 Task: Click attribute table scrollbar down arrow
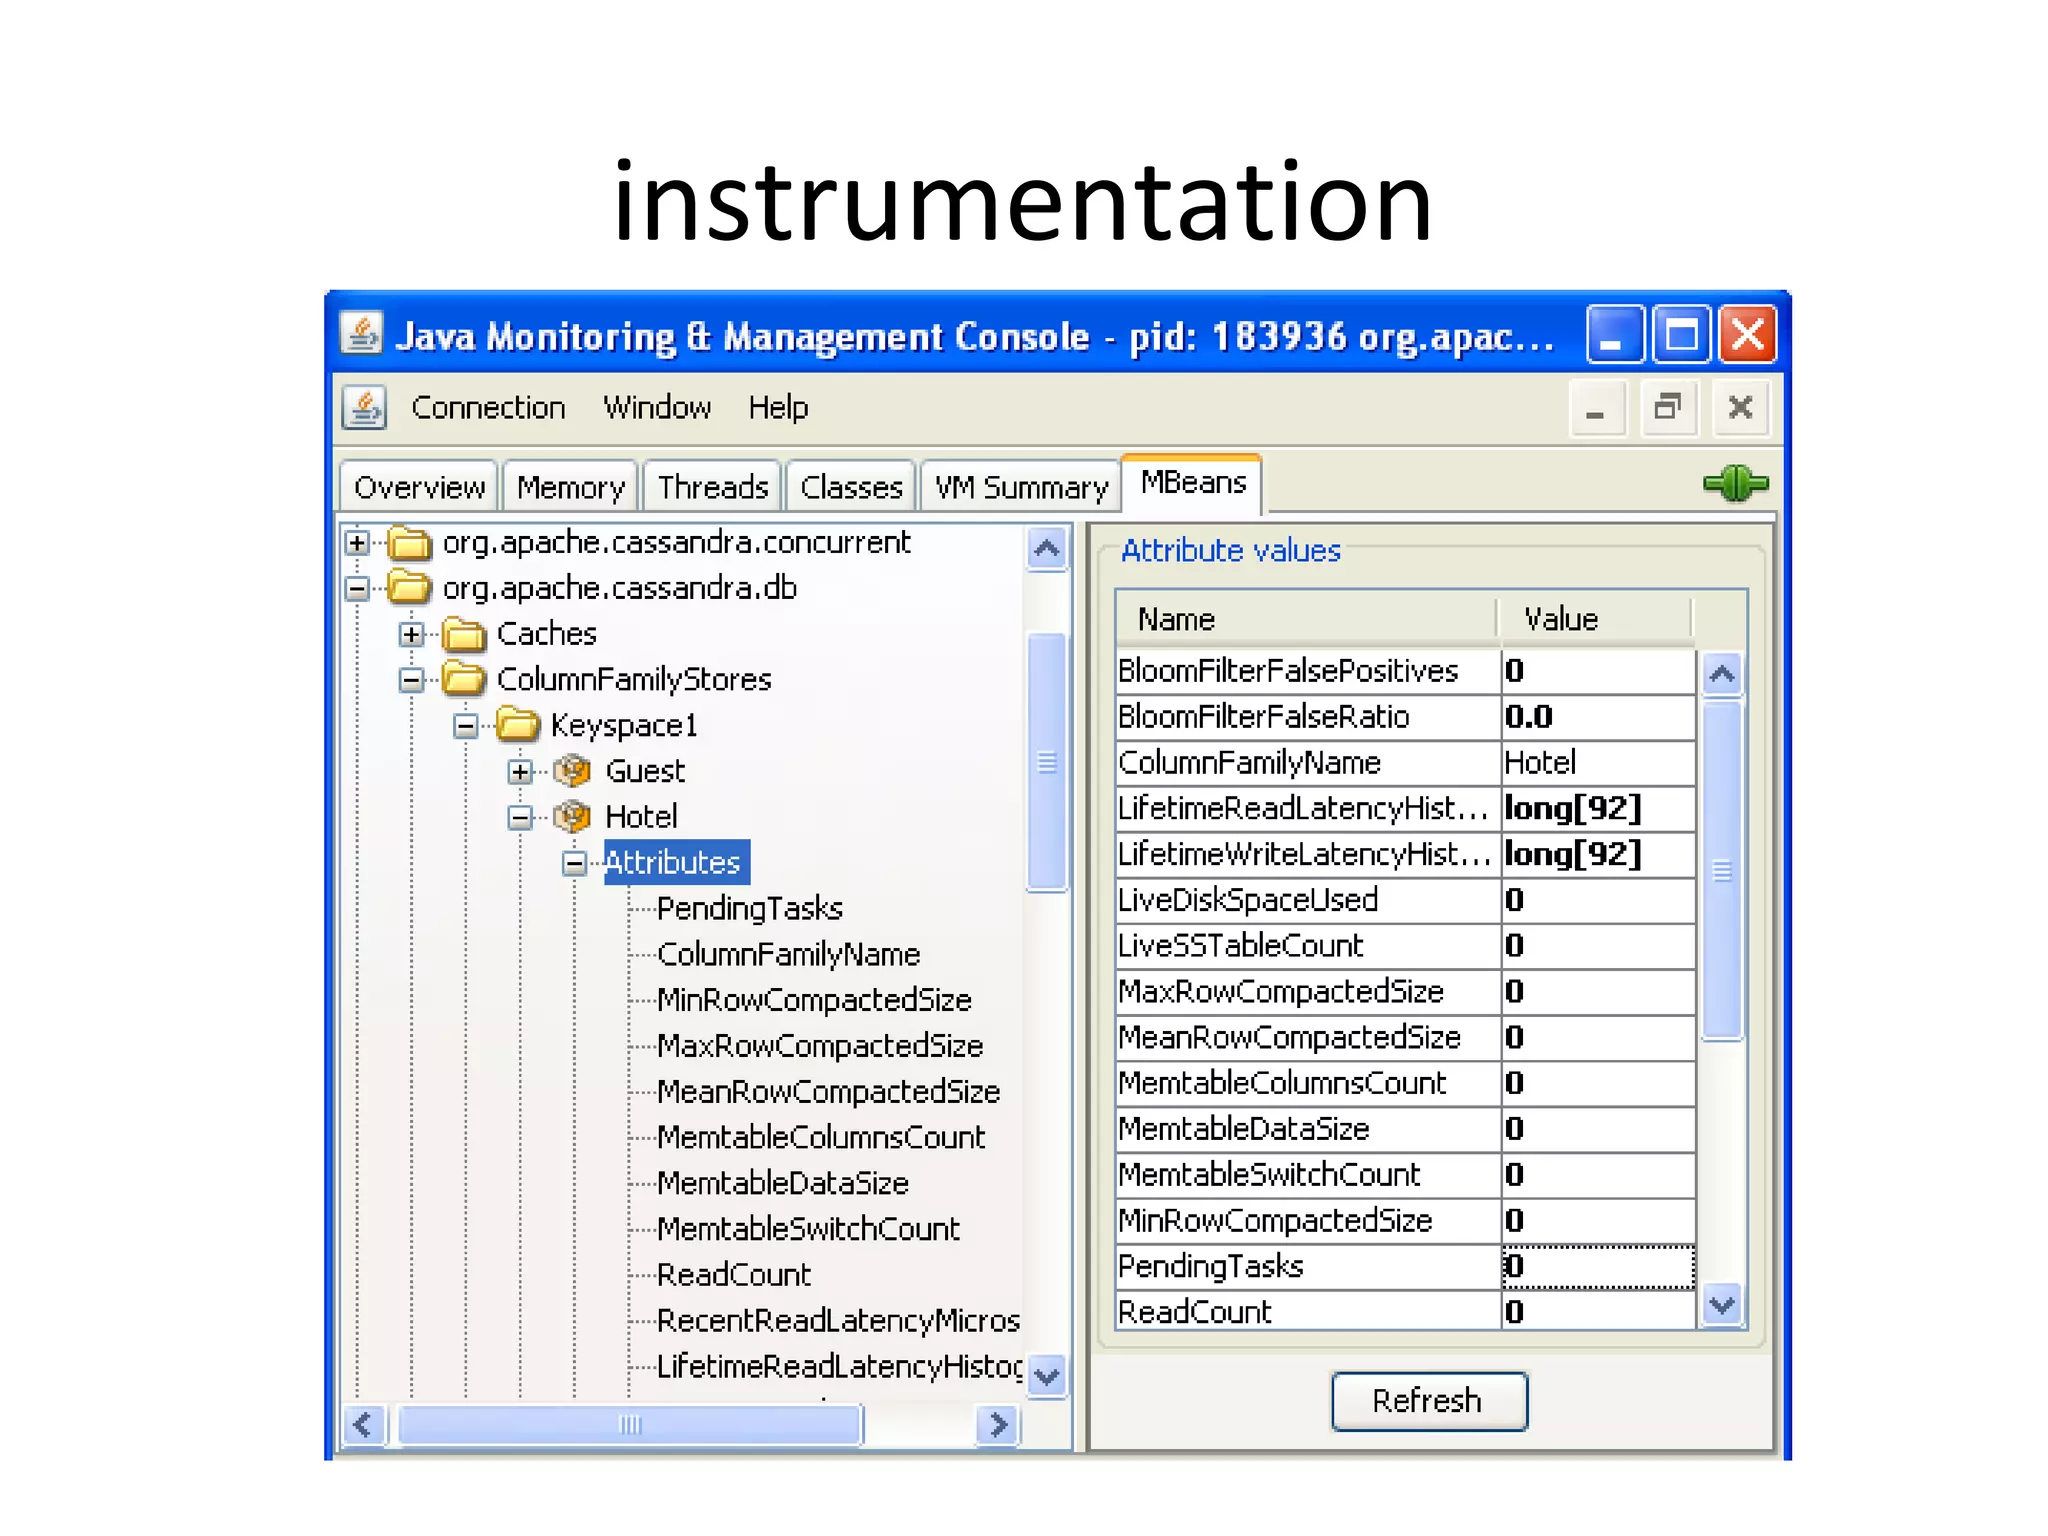1722,1305
